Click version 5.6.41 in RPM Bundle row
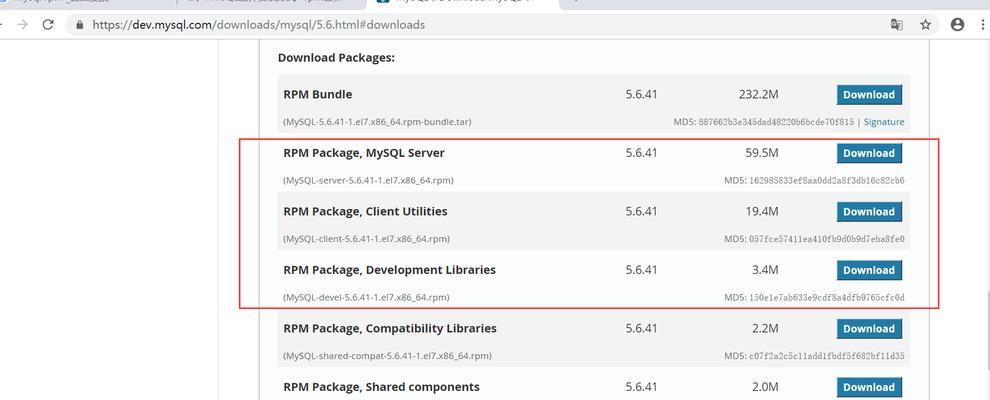The height and width of the screenshot is (400, 990). point(641,95)
